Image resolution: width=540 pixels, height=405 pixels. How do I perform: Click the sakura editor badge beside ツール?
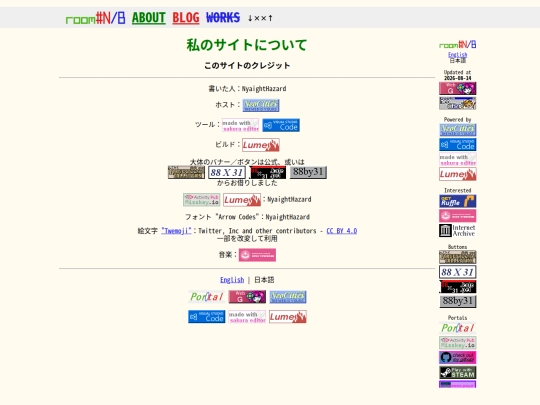(240, 125)
